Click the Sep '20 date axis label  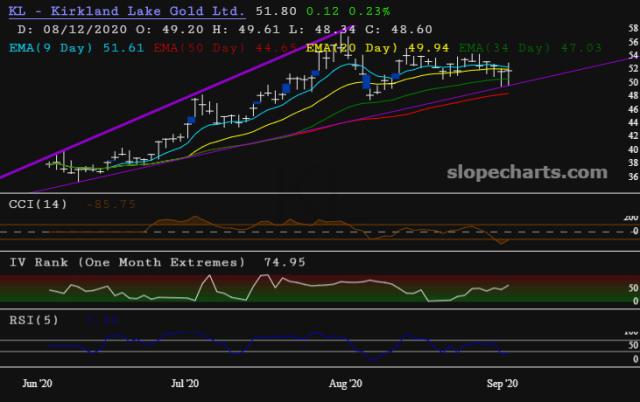500,383
